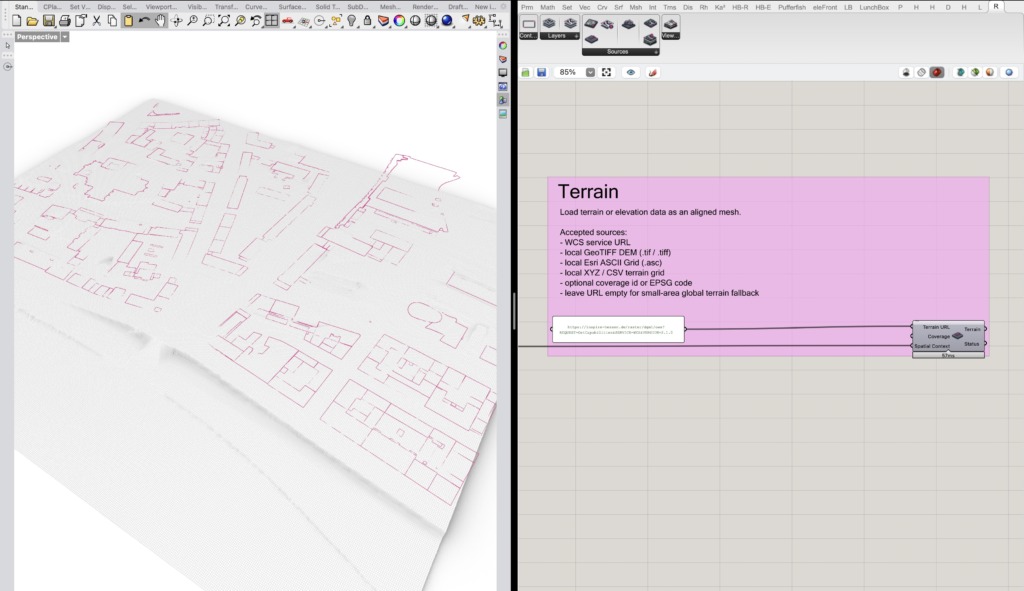The height and width of the screenshot is (591, 1024).
Task: Open the 85% zoom dropdown
Action: point(590,72)
